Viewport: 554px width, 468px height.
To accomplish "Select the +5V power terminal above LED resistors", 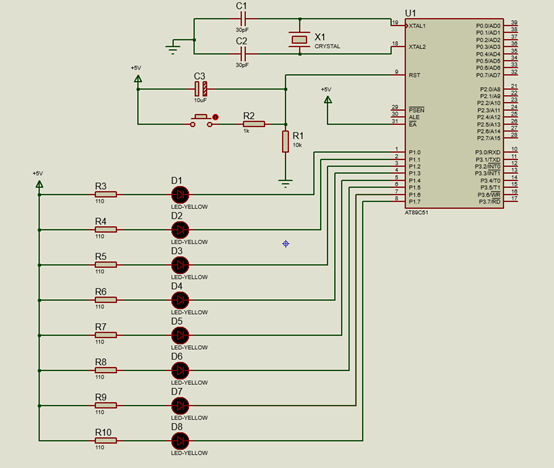I will (40, 184).
